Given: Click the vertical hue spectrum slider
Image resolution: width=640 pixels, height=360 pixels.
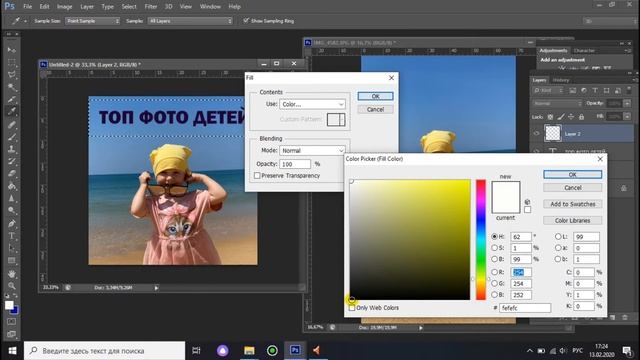Looking at the screenshot, I should 481,240.
